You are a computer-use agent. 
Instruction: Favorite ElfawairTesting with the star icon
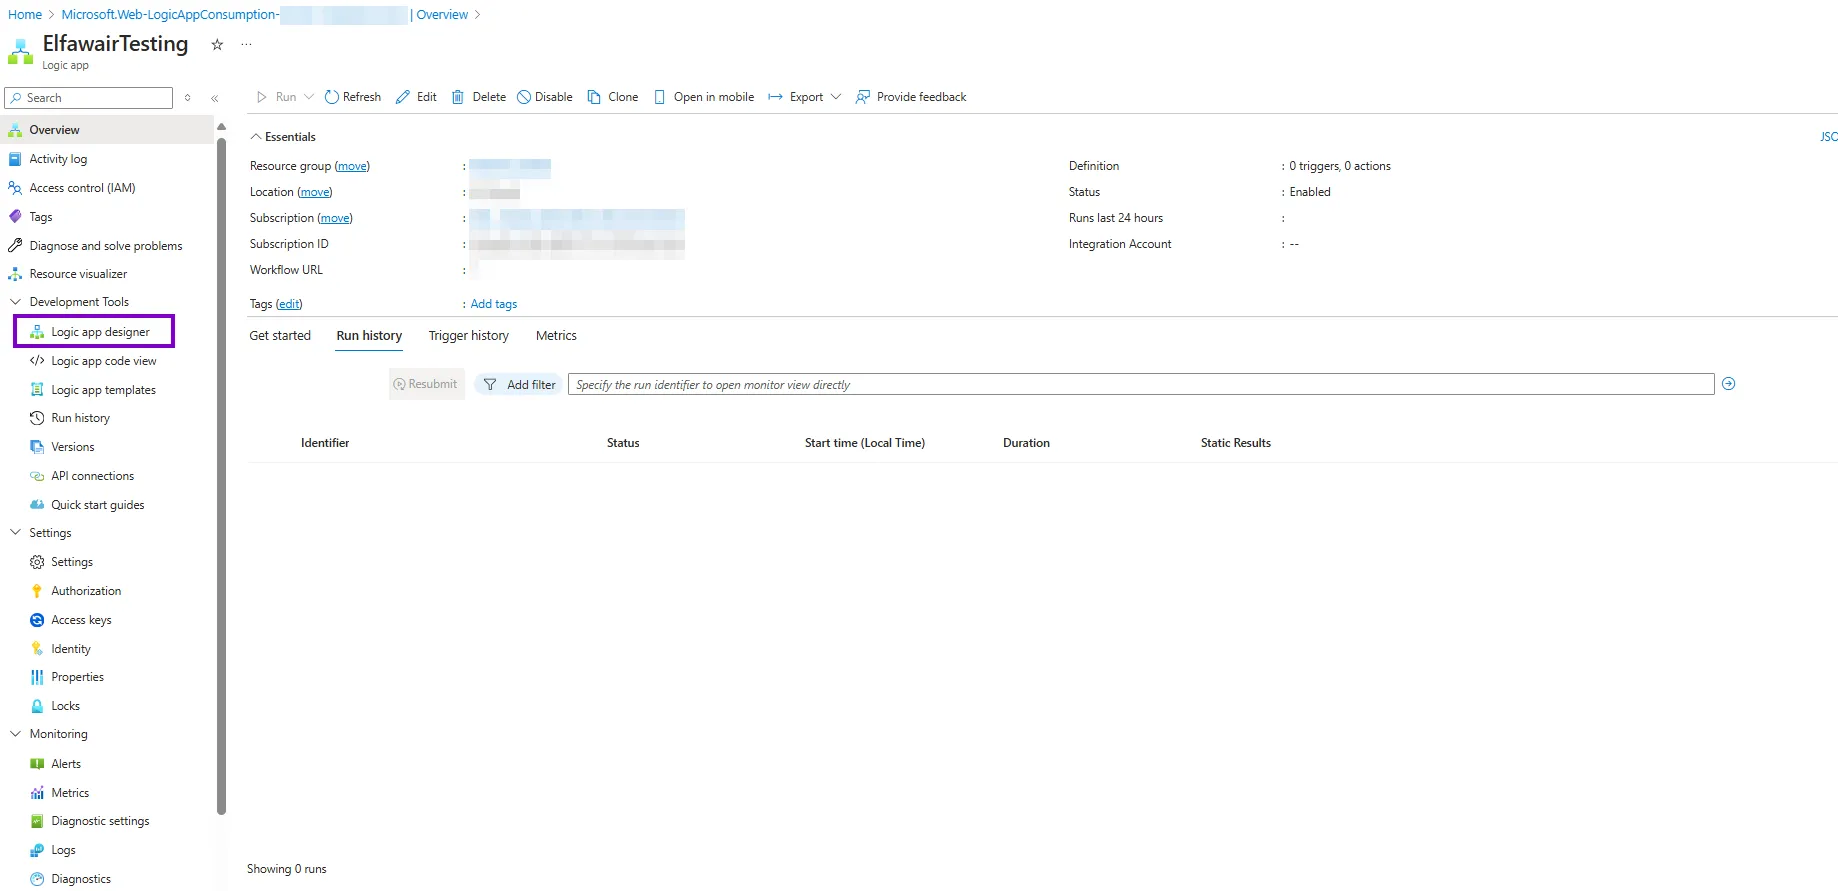(x=217, y=45)
